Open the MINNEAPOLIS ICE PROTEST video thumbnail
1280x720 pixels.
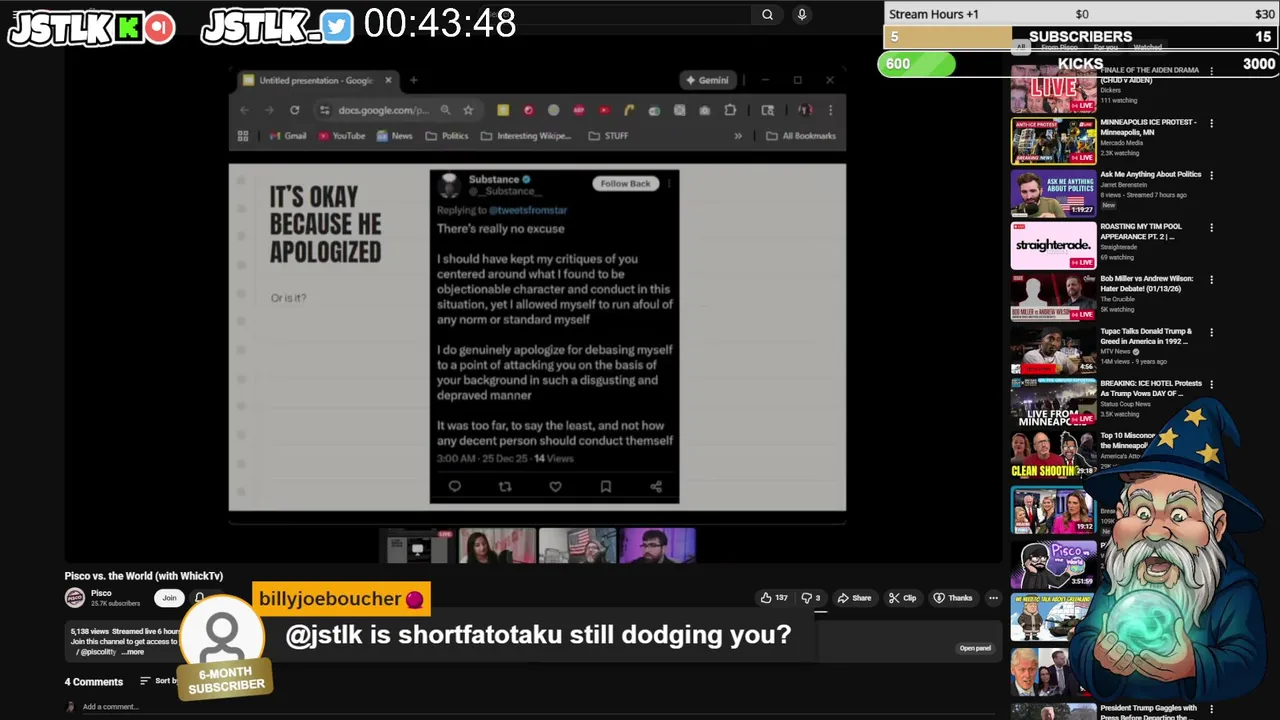(1053, 141)
